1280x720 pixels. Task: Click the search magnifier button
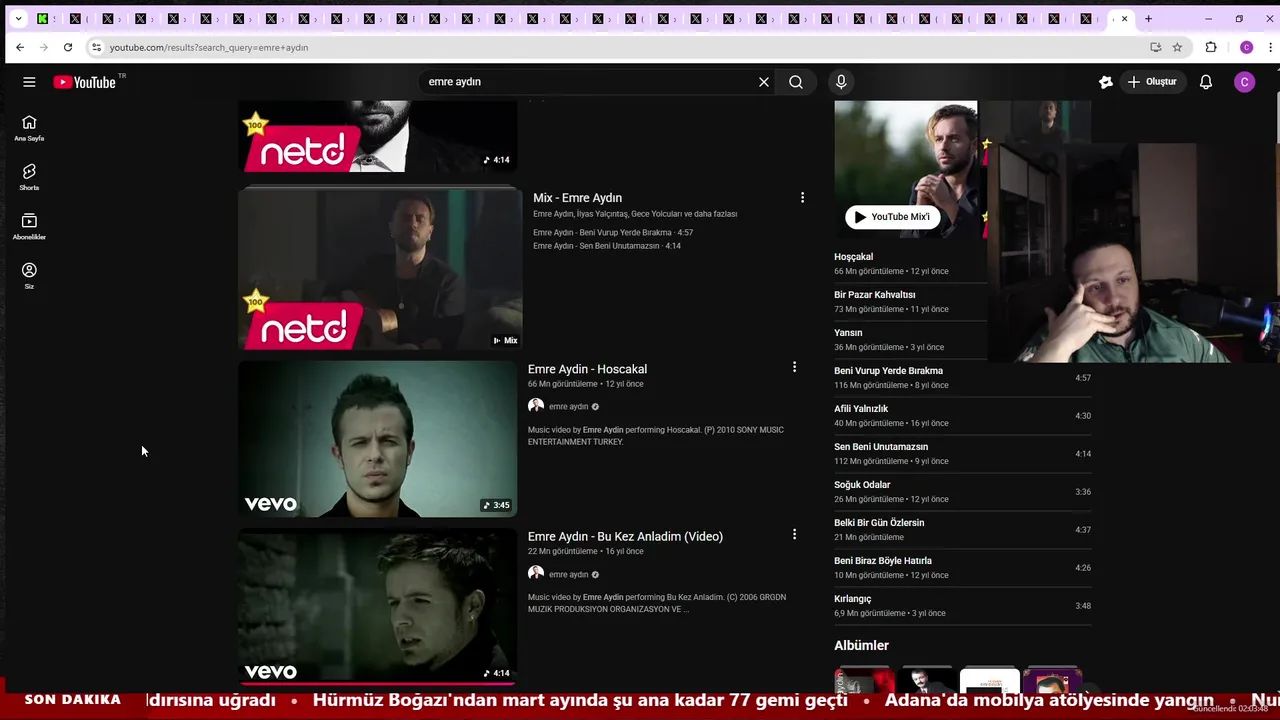coord(796,82)
